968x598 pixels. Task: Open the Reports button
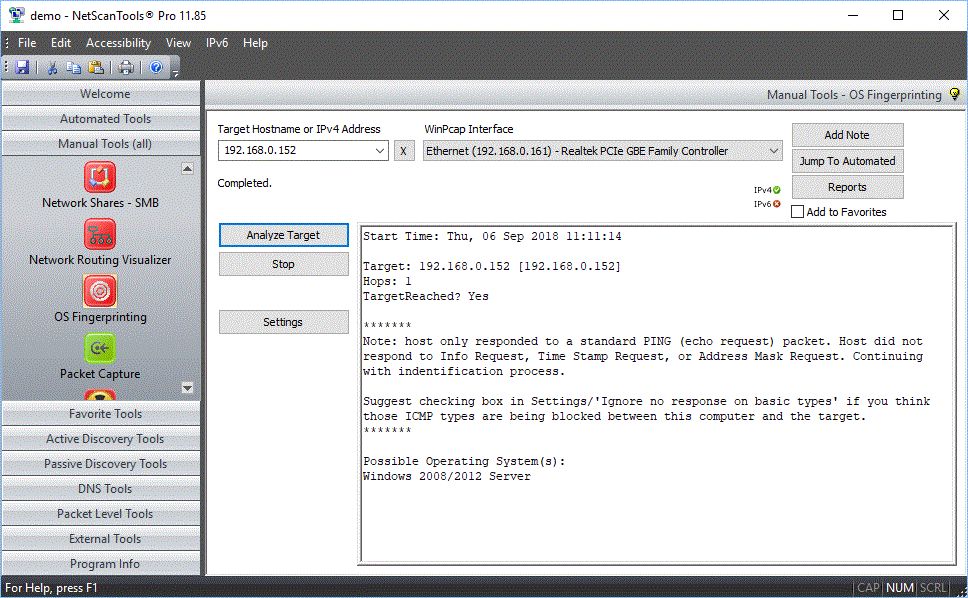847,187
